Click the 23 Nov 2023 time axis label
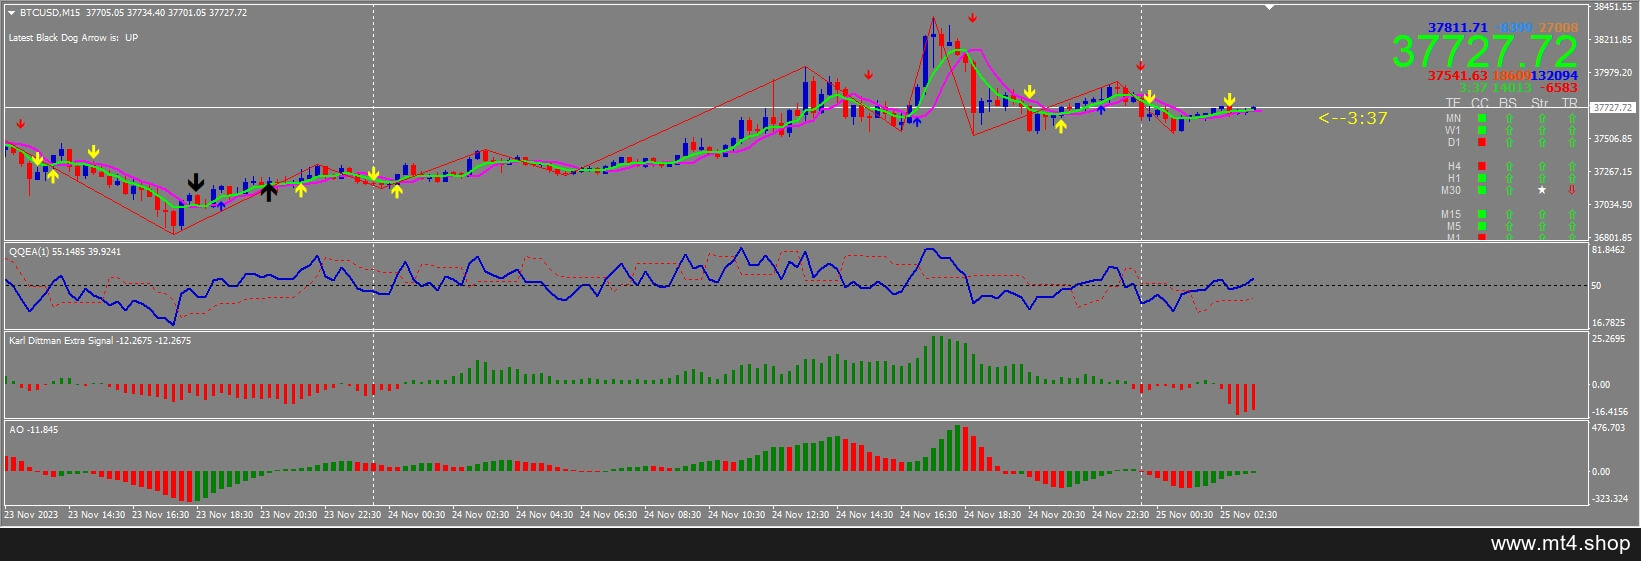The height and width of the screenshot is (561, 1641). 31,515
